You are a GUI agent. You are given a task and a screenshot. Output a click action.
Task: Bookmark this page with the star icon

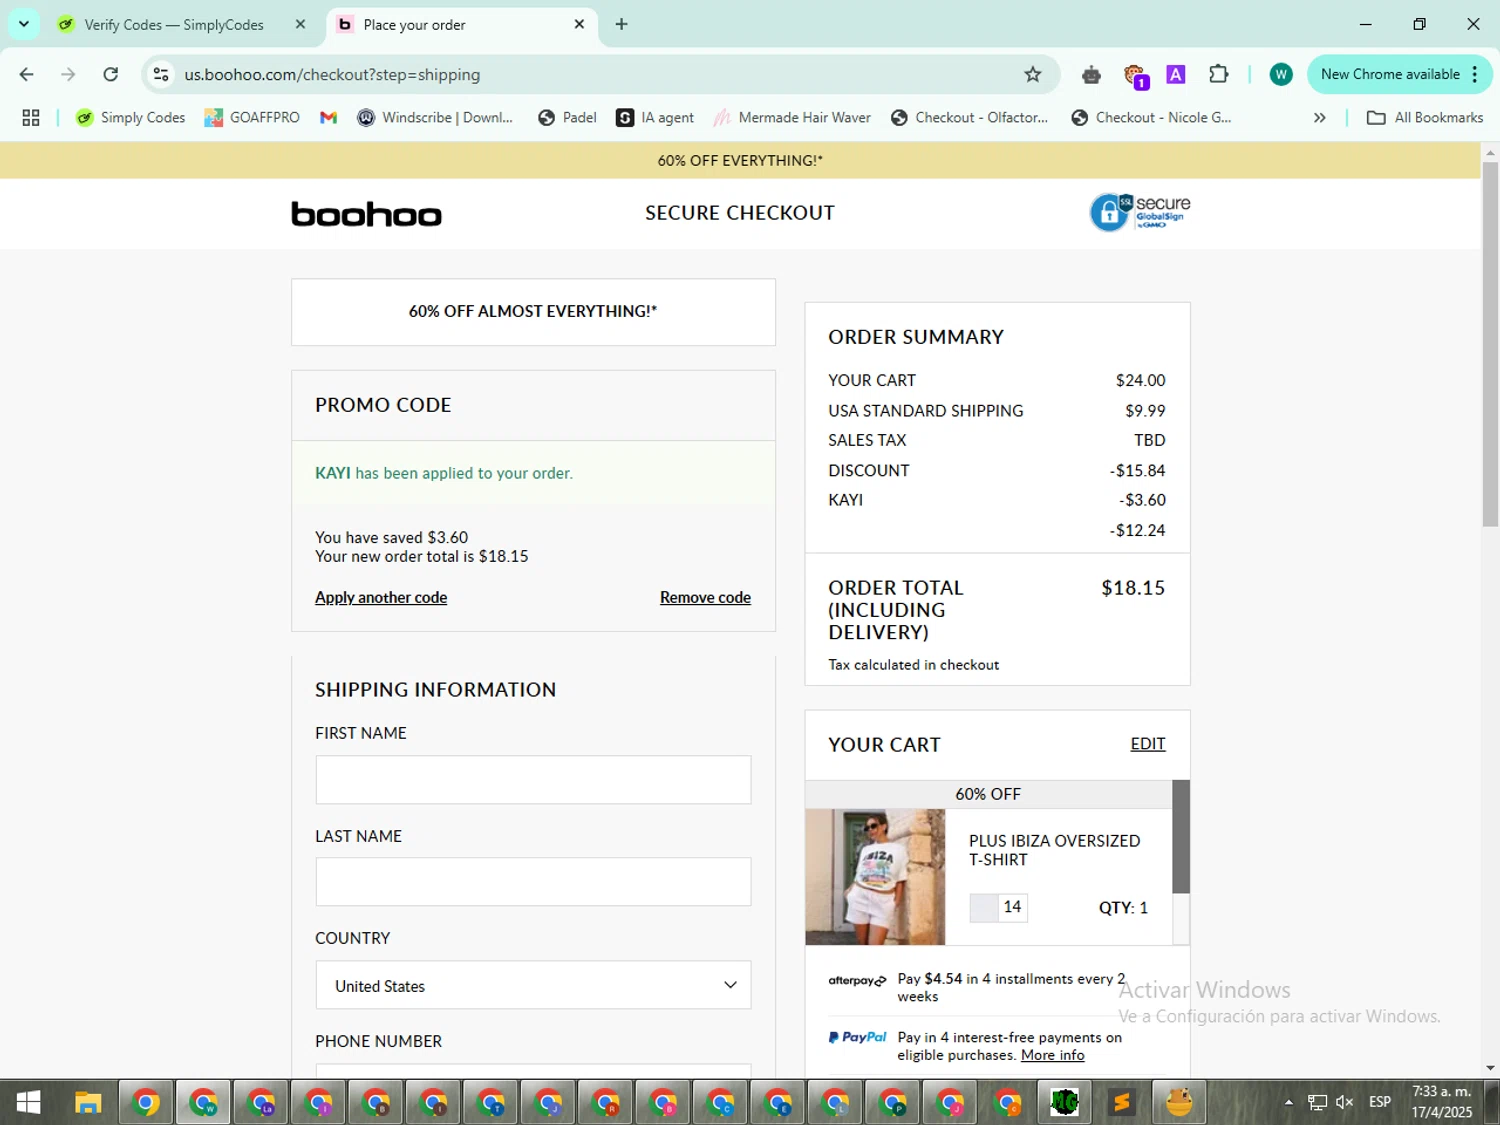point(1033,74)
